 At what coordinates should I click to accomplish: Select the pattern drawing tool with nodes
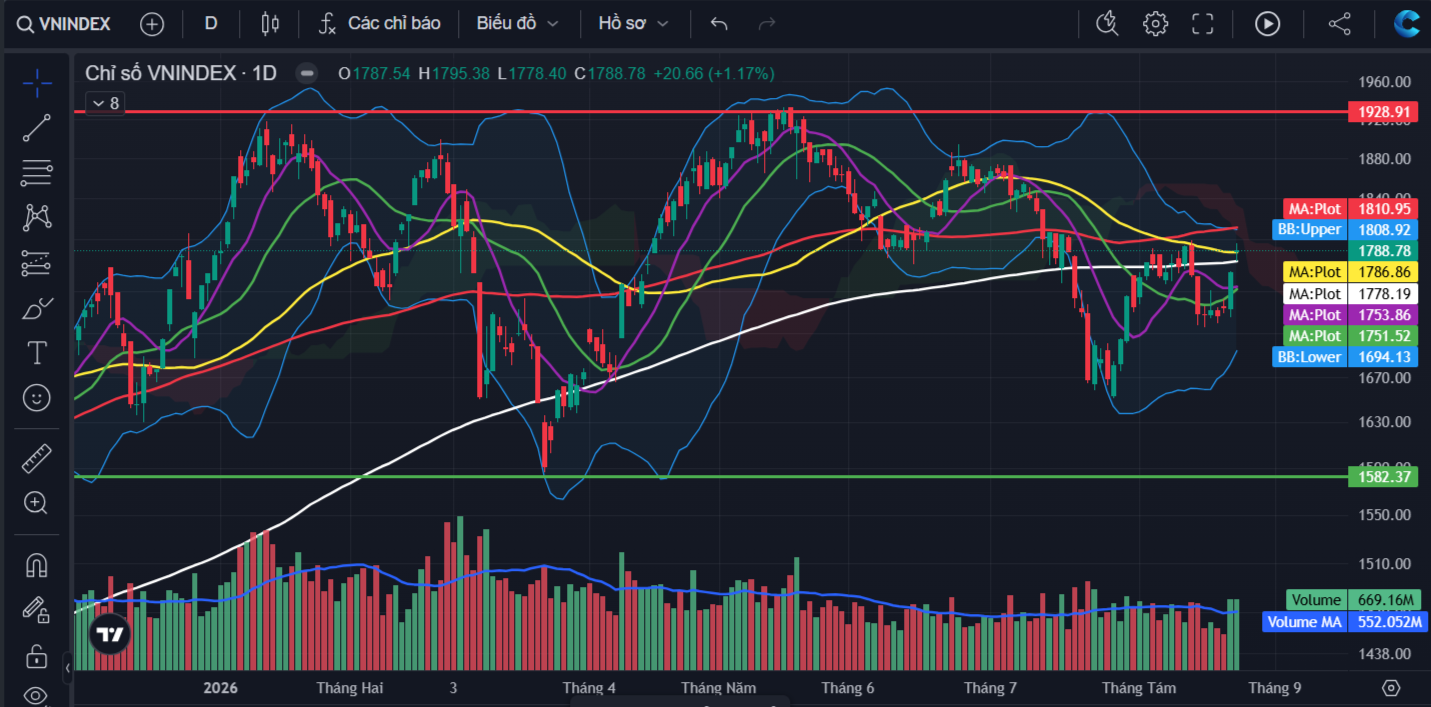[37, 218]
